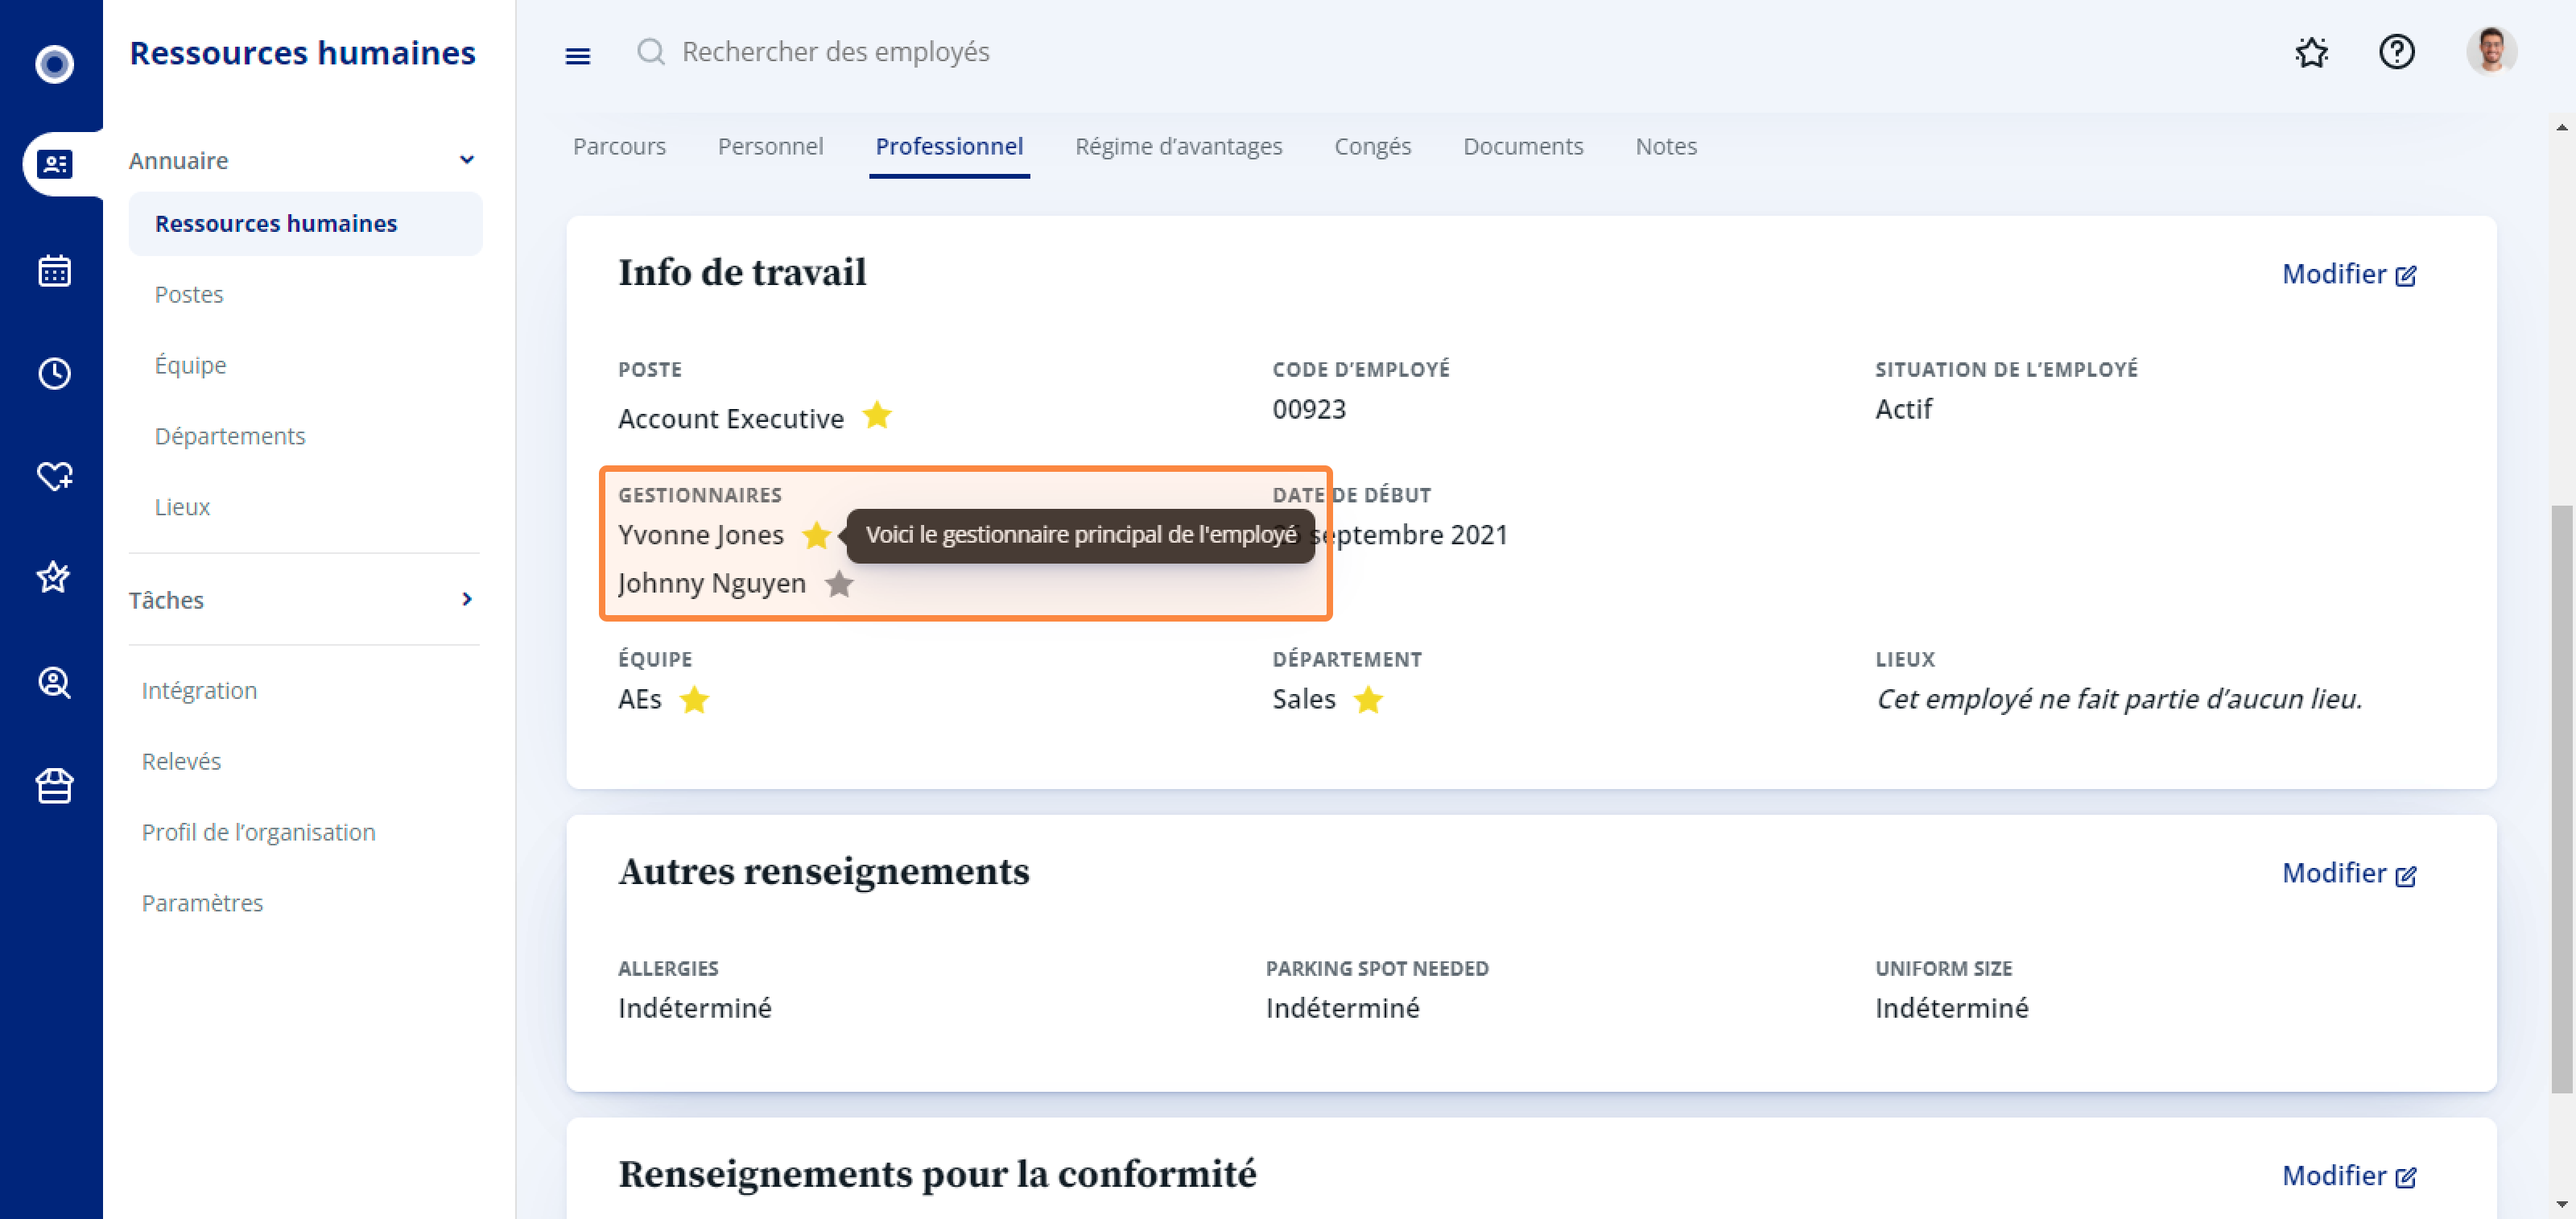Image resolution: width=2576 pixels, height=1219 pixels.
Task: Click Modifier for Autres renseignements
Action: point(2349,873)
